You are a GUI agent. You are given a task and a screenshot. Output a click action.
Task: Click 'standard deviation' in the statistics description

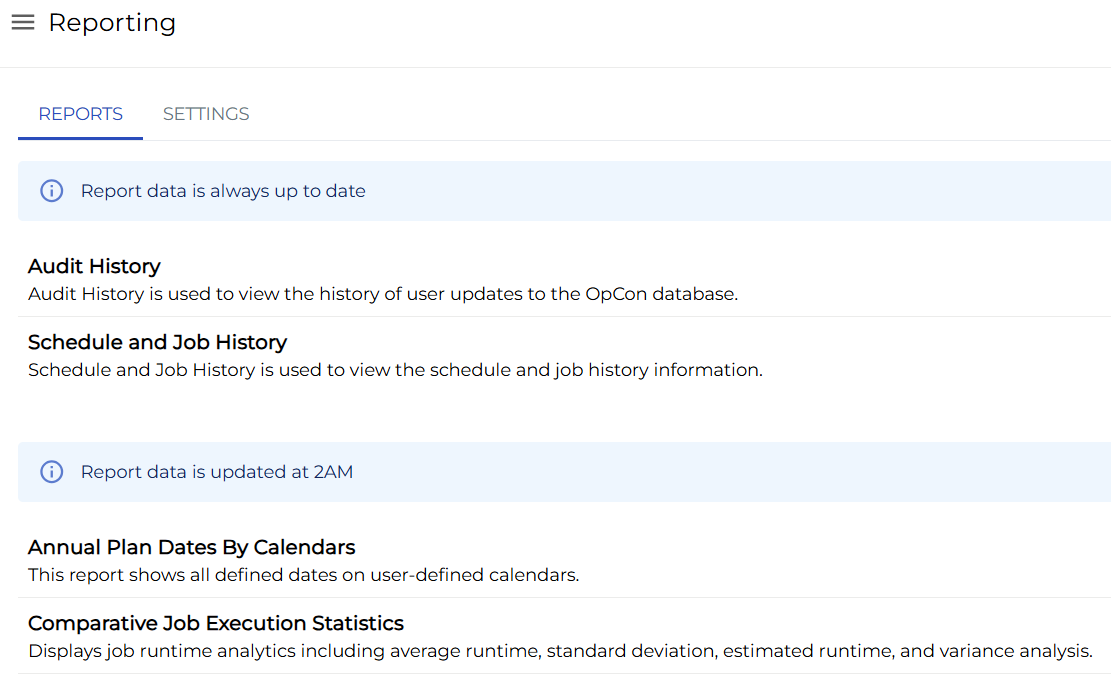coord(634,651)
